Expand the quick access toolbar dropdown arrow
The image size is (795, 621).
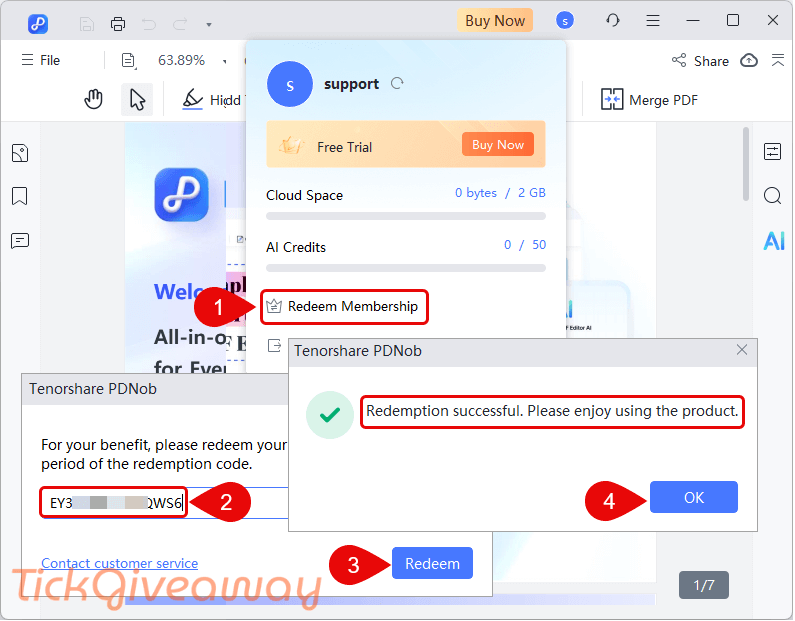click(208, 24)
